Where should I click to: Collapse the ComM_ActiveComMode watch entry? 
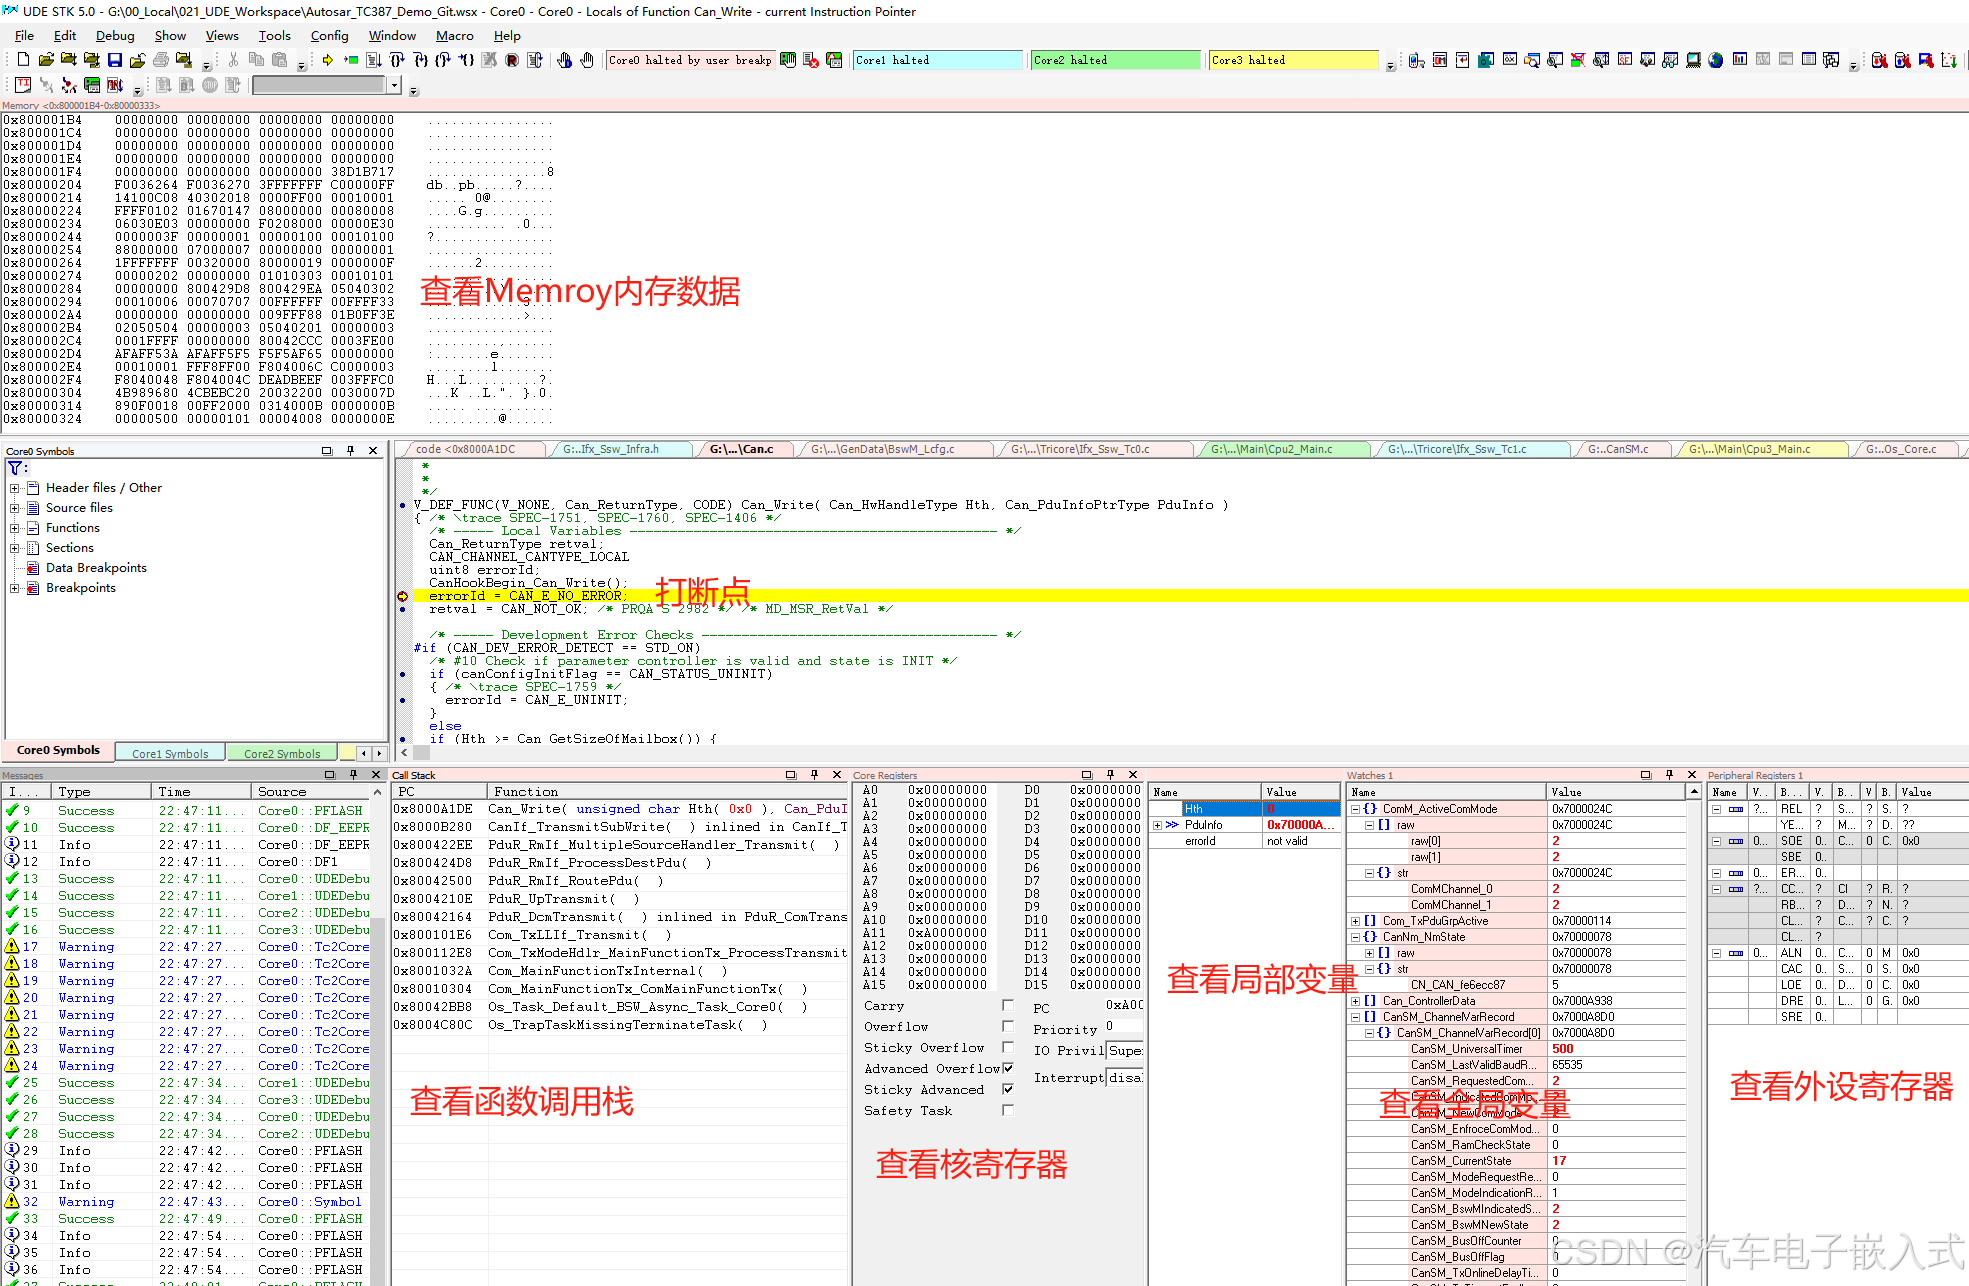pos(1356,809)
